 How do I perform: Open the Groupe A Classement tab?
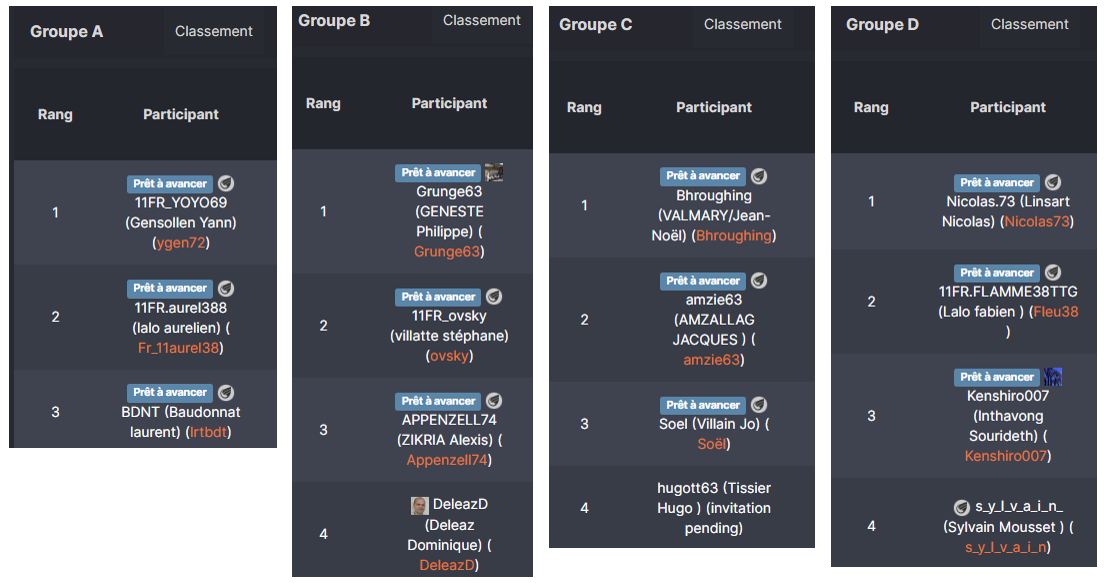214,31
